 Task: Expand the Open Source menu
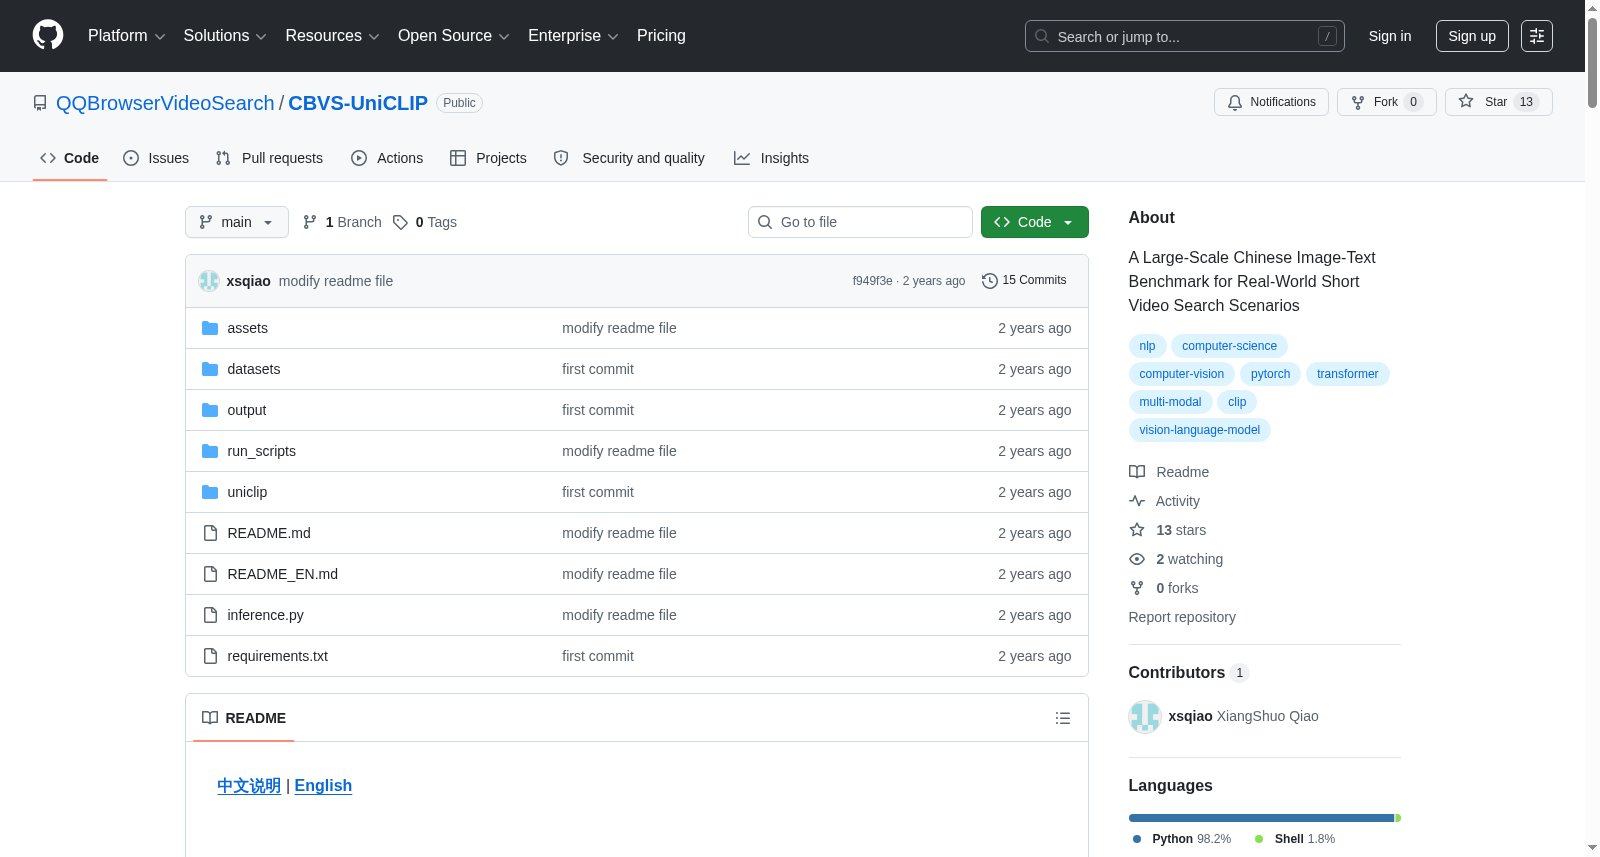point(454,36)
